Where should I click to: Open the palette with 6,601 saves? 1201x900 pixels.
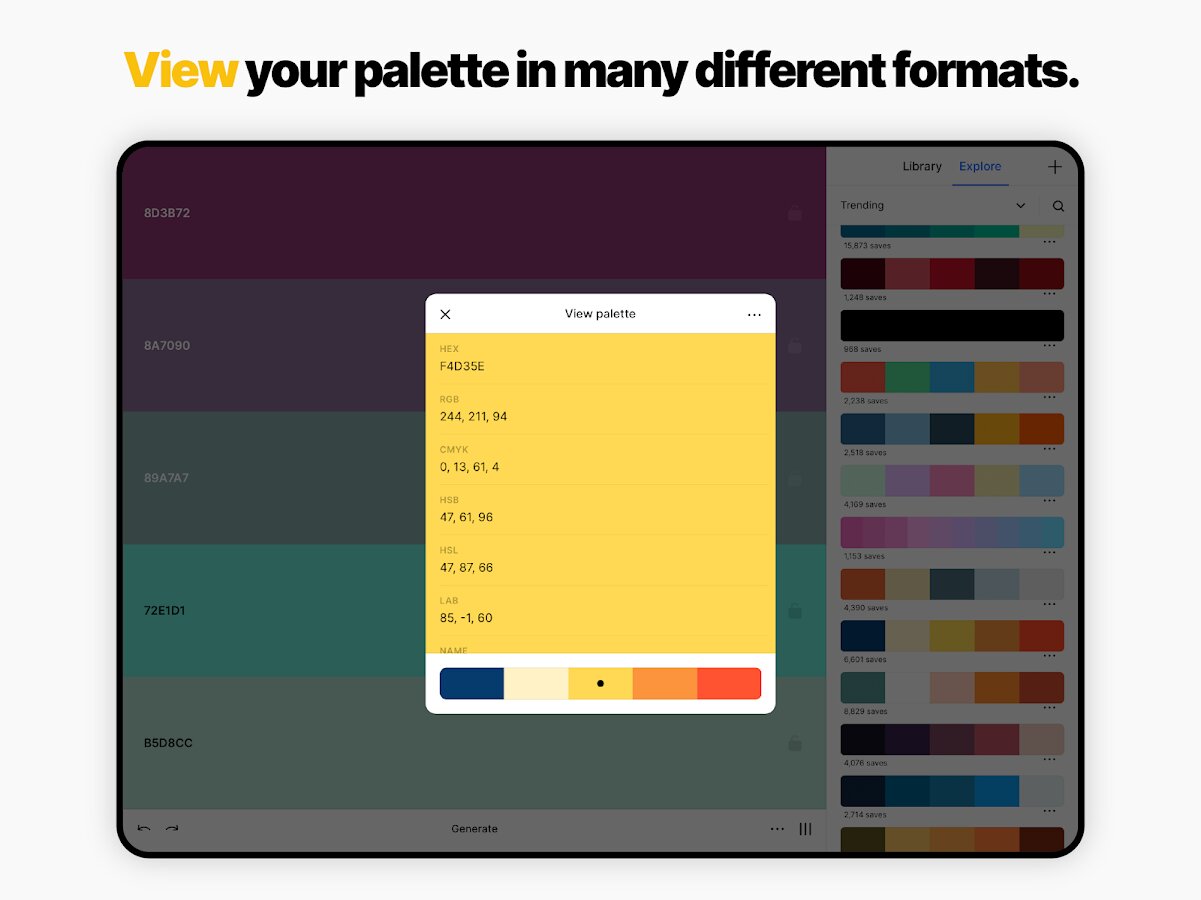pyautogui.click(x=952, y=636)
